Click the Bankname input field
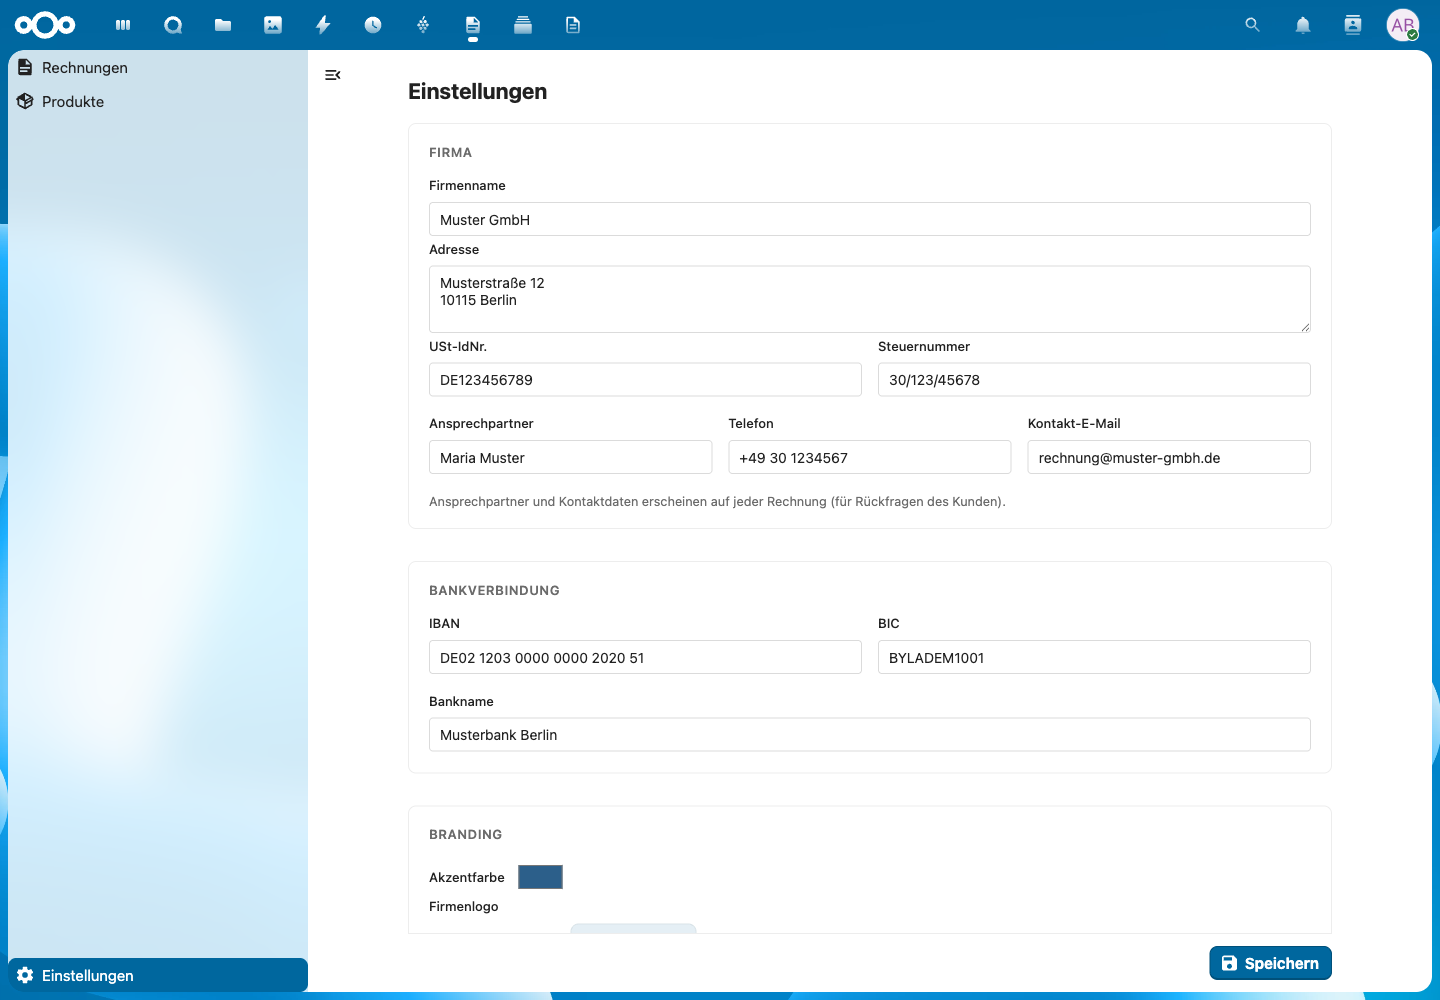This screenshot has height=1000, width=1440. point(870,734)
